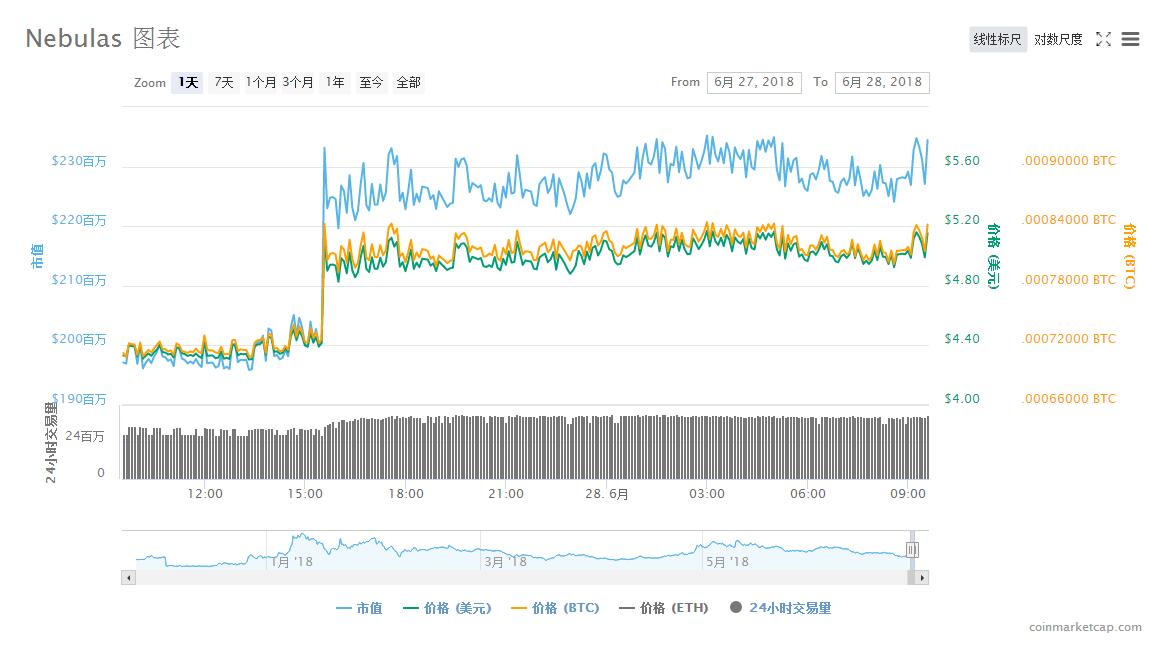The height and width of the screenshot is (649, 1176).
Task: Select the 1天 zoom range
Action: click(x=188, y=83)
